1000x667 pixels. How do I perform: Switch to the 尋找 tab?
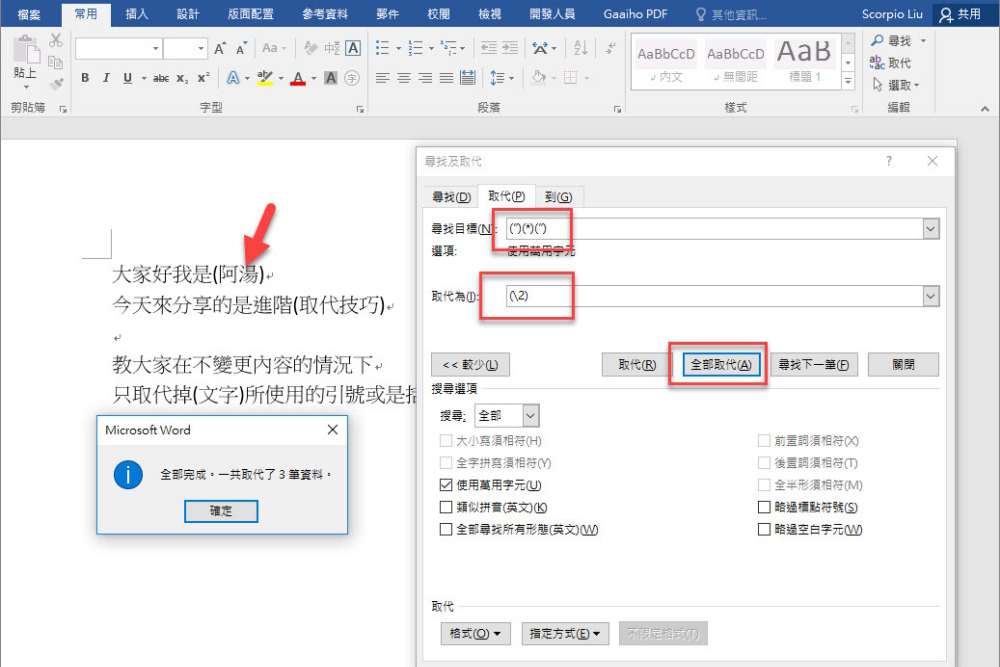[x=449, y=196]
